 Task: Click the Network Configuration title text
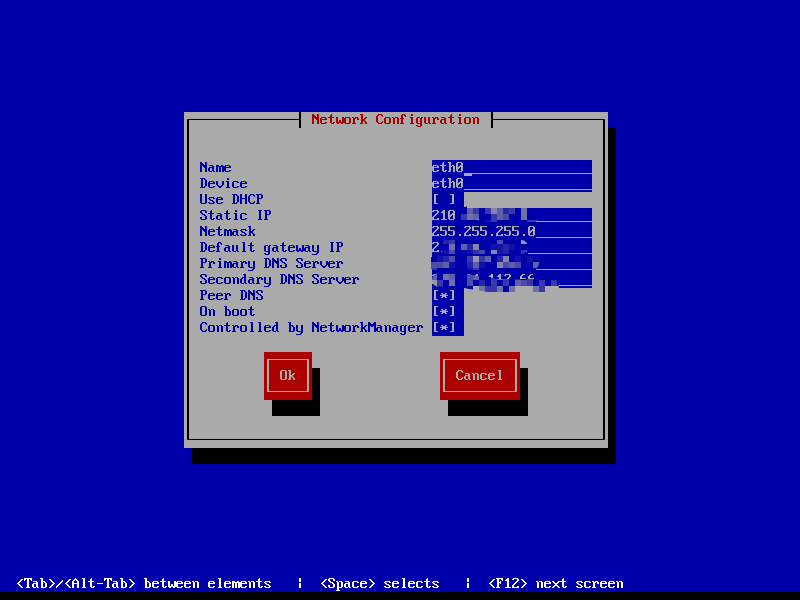pyautogui.click(x=395, y=119)
